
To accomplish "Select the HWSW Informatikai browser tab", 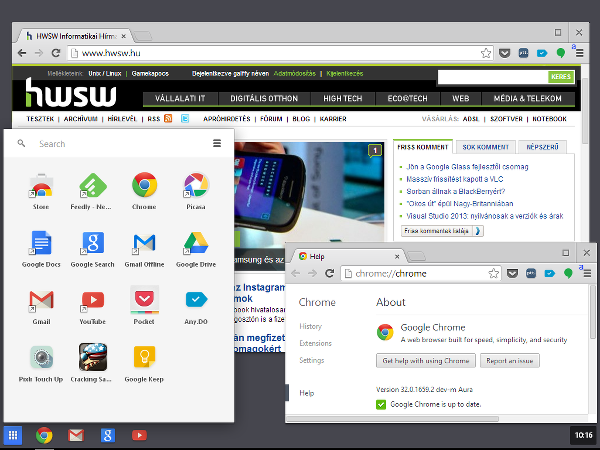I will point(75,36).
